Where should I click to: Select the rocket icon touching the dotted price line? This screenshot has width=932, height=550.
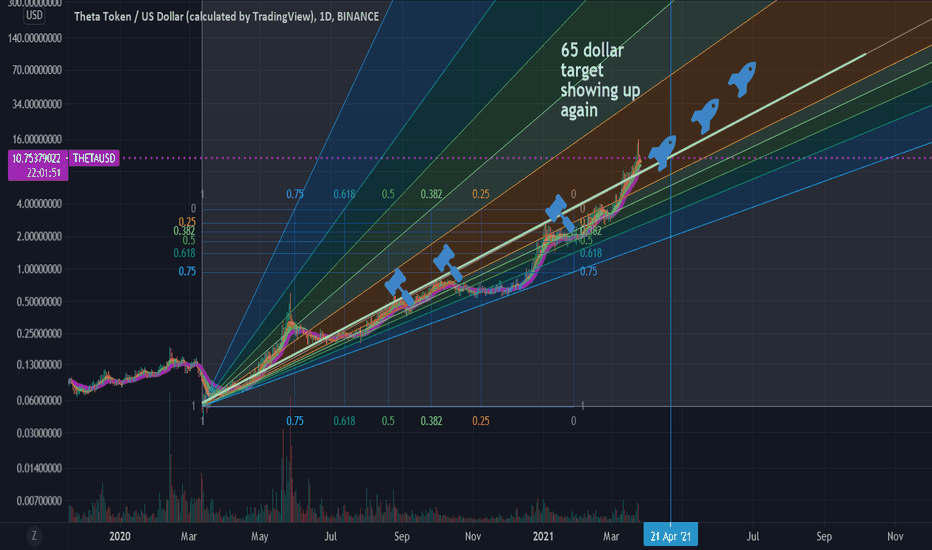click(x=662, y=153)
